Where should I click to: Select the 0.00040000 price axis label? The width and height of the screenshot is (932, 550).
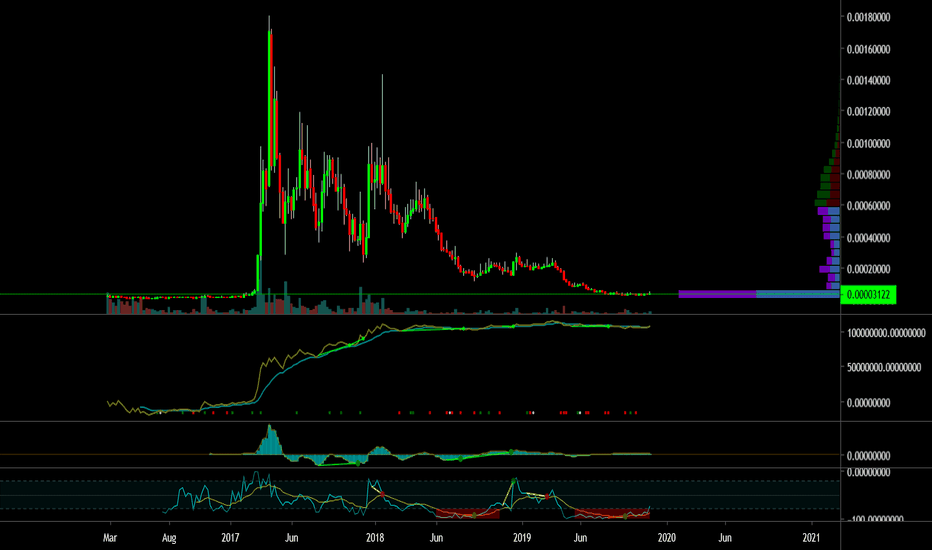(868, 238)
